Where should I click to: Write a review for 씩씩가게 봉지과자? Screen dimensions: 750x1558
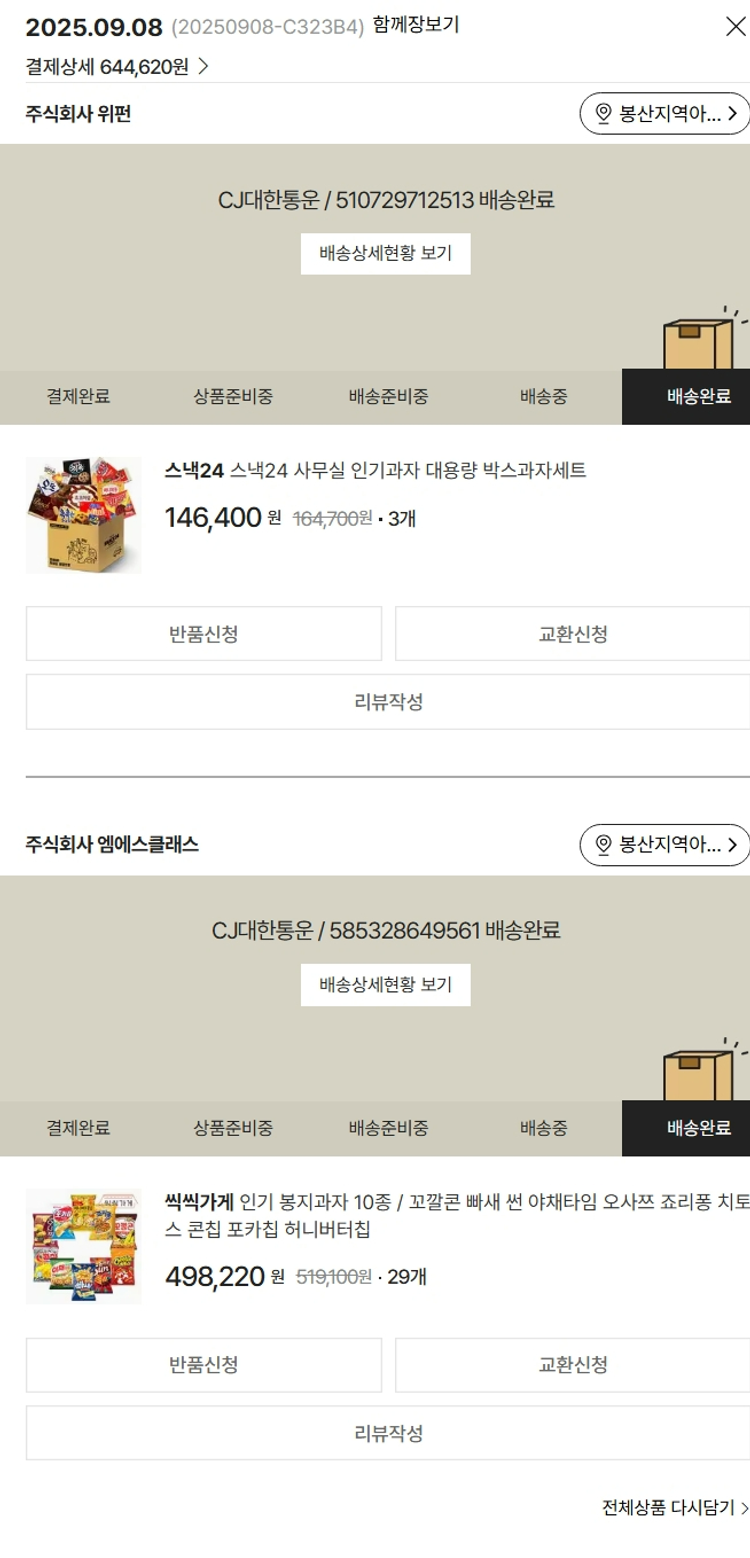pyautogui.click(x=388, y=1433)
